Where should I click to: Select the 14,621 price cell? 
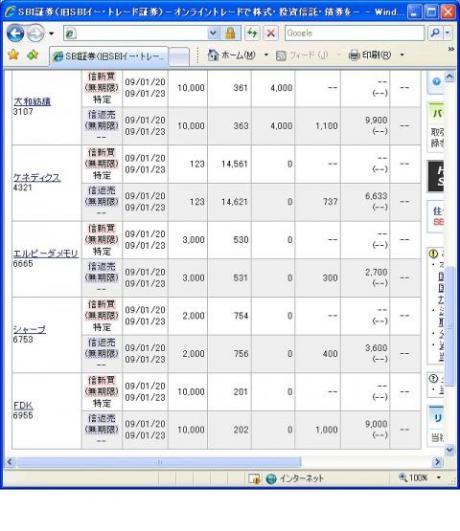point(235,202)
